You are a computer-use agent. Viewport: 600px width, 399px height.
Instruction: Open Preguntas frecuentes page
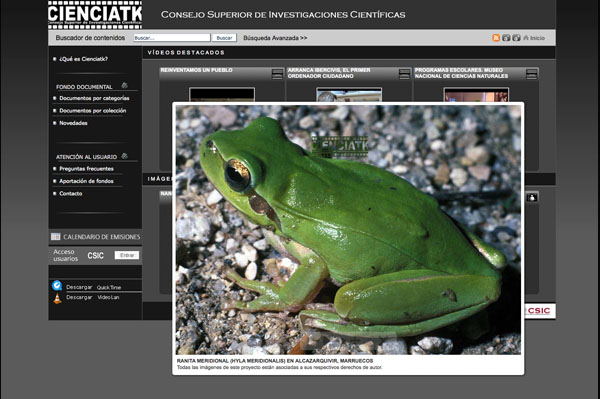click(86, 169)
